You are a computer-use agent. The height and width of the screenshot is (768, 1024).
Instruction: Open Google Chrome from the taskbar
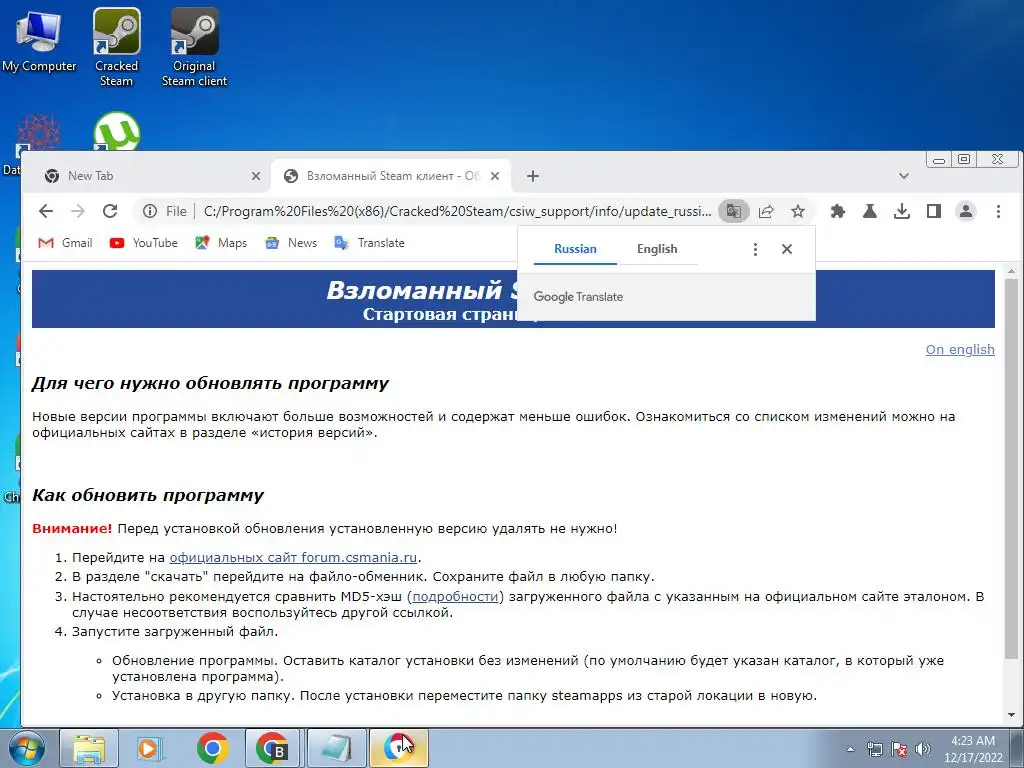click(212, 748)
